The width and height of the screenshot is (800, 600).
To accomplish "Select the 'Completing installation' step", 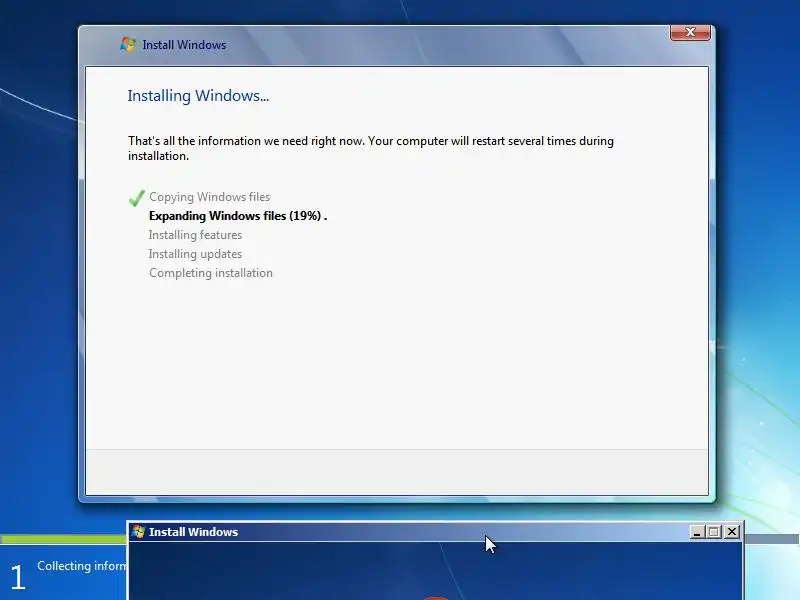I will click(x=211, y=273).
